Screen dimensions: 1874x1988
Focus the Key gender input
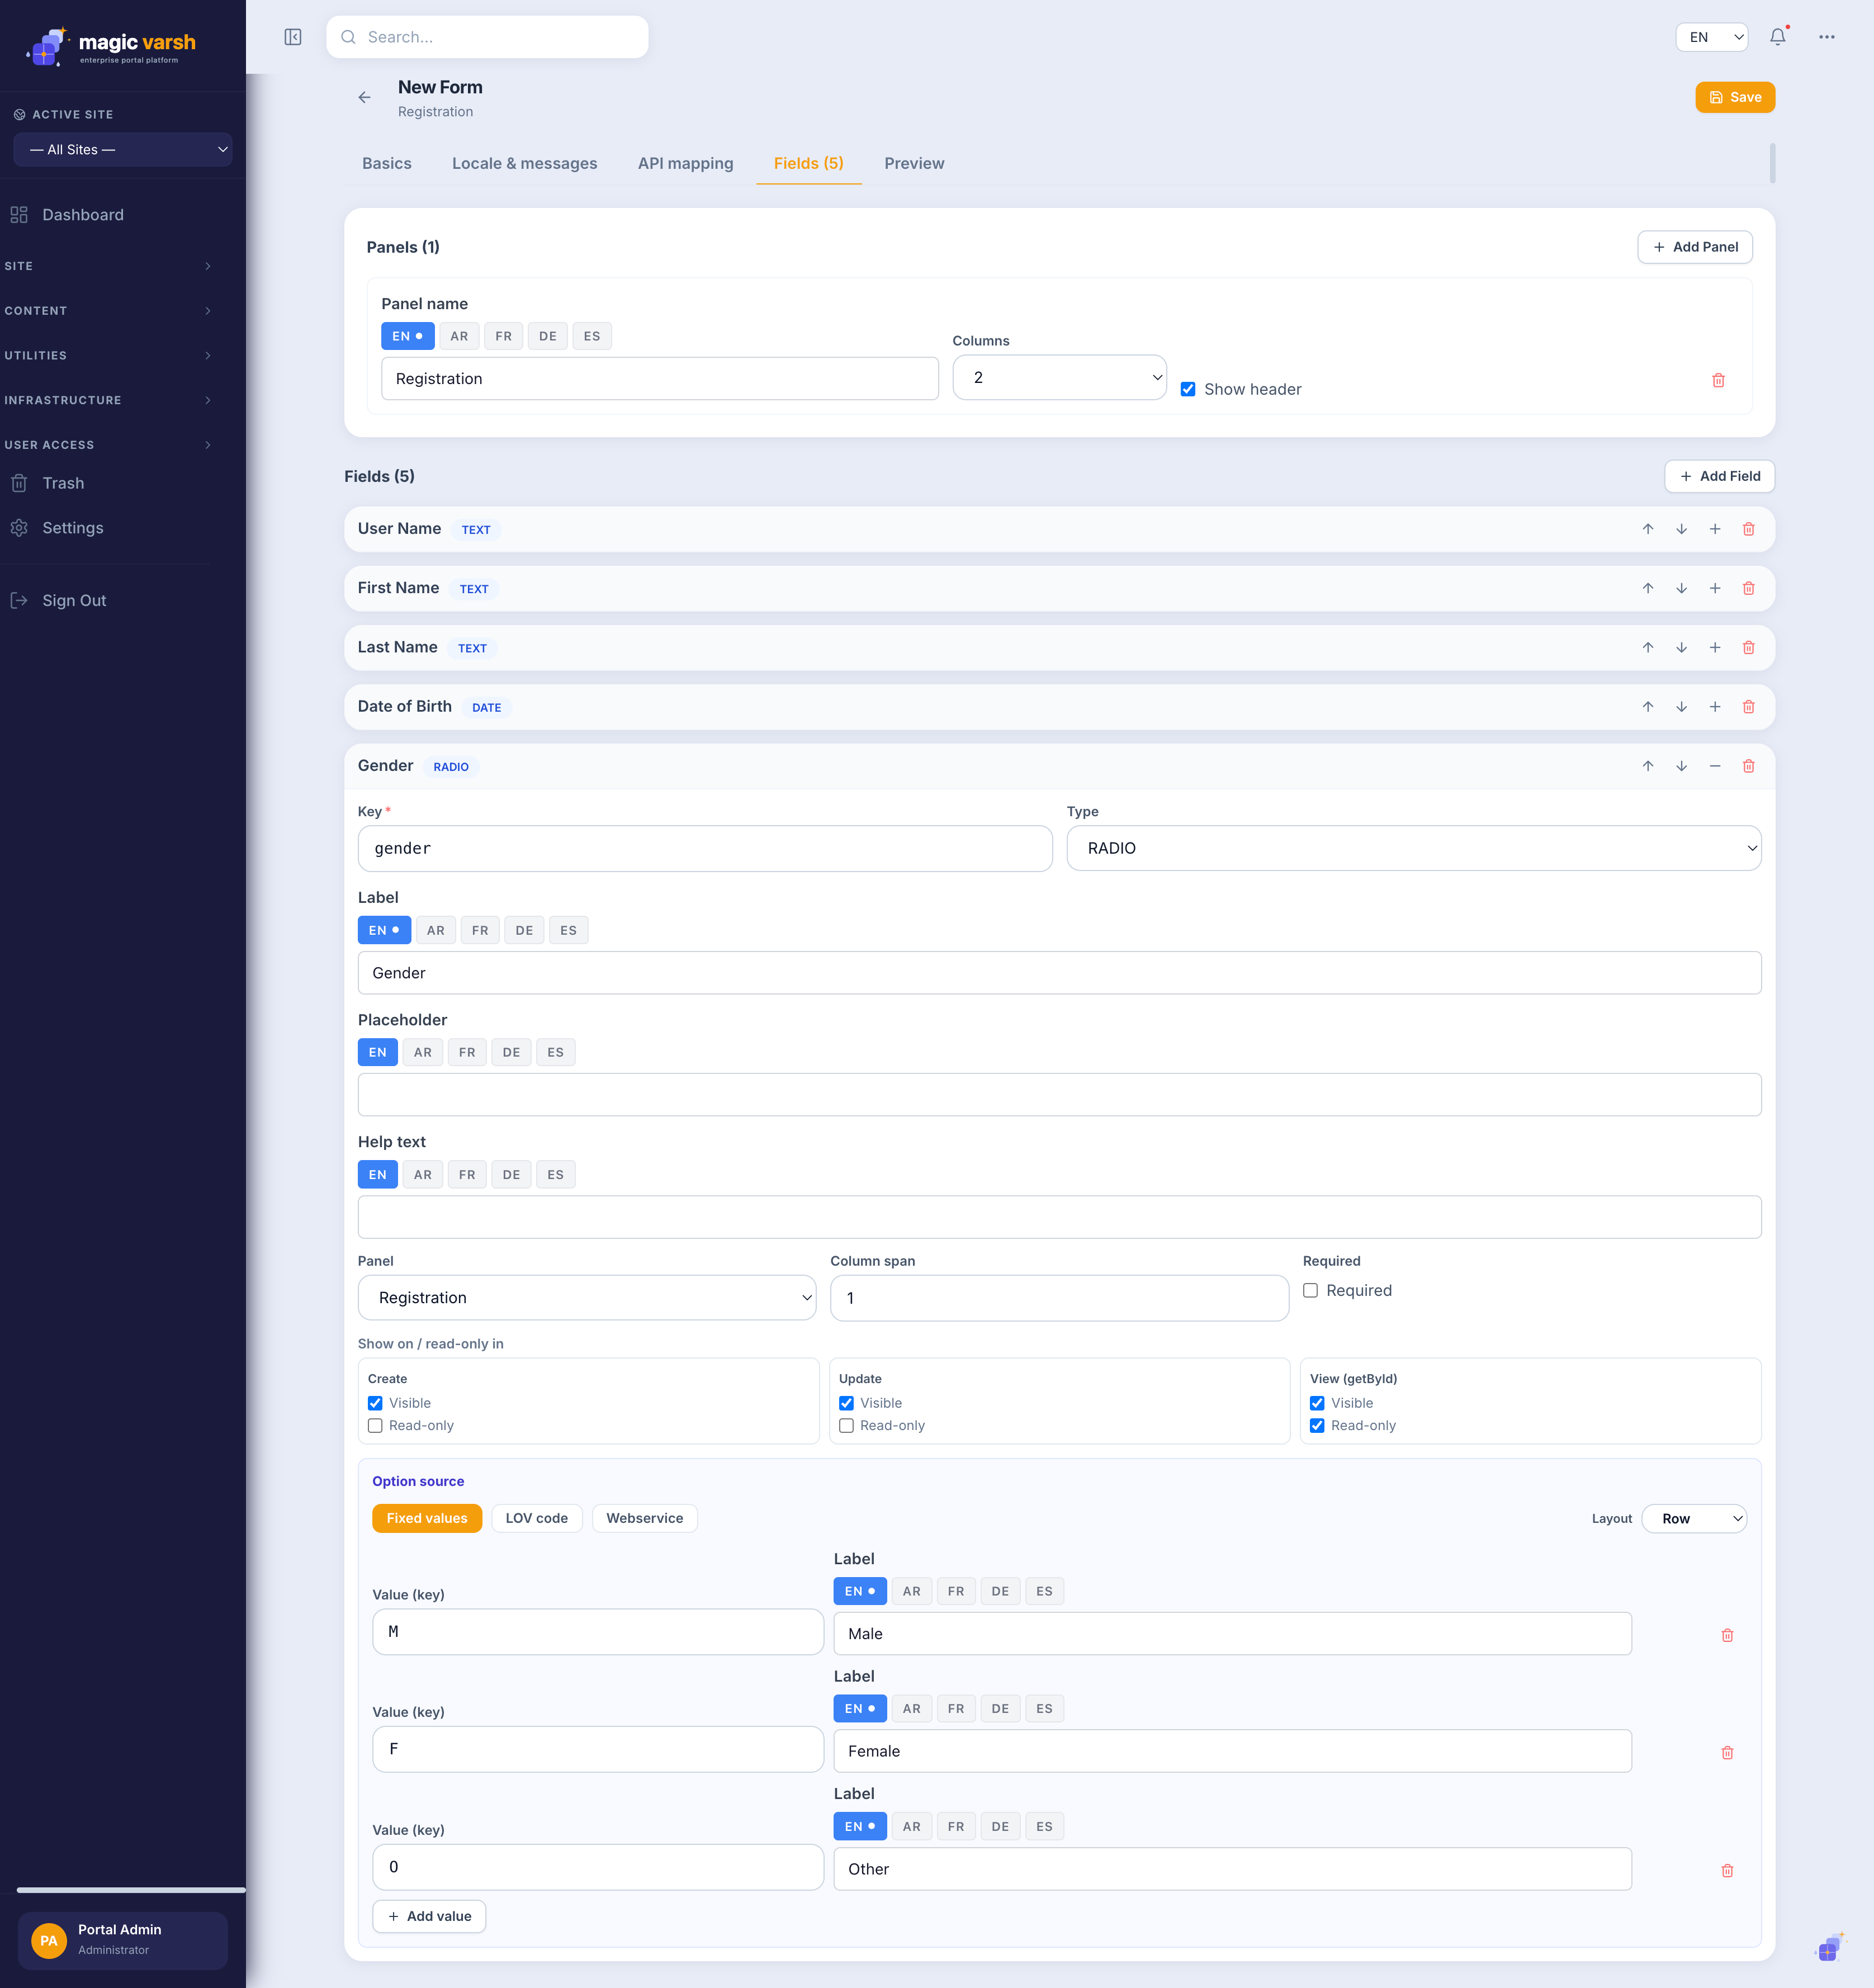705,848
